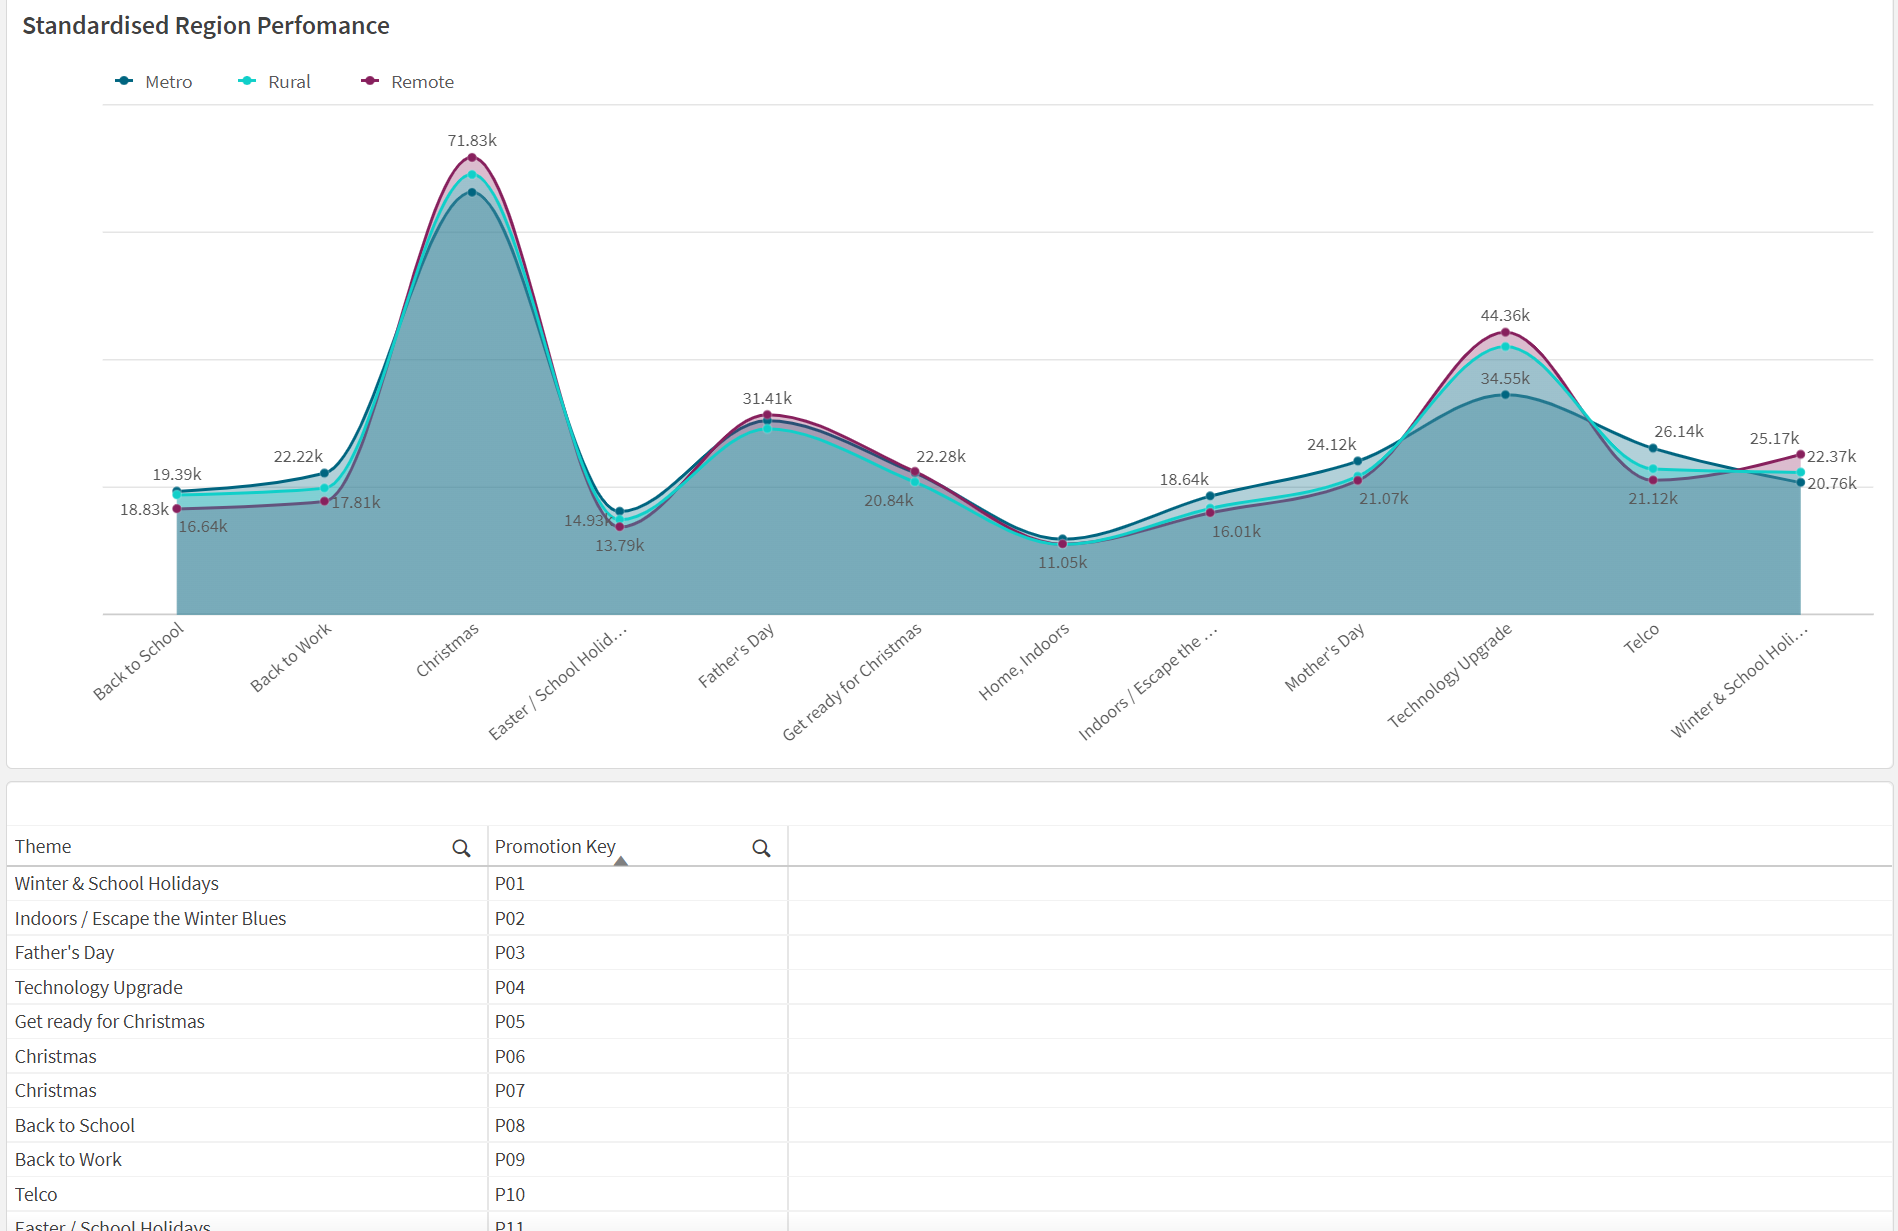Click the Standardised Region Perfomance chart title
Screen dimensions: 1898x1231
point(206,26)
